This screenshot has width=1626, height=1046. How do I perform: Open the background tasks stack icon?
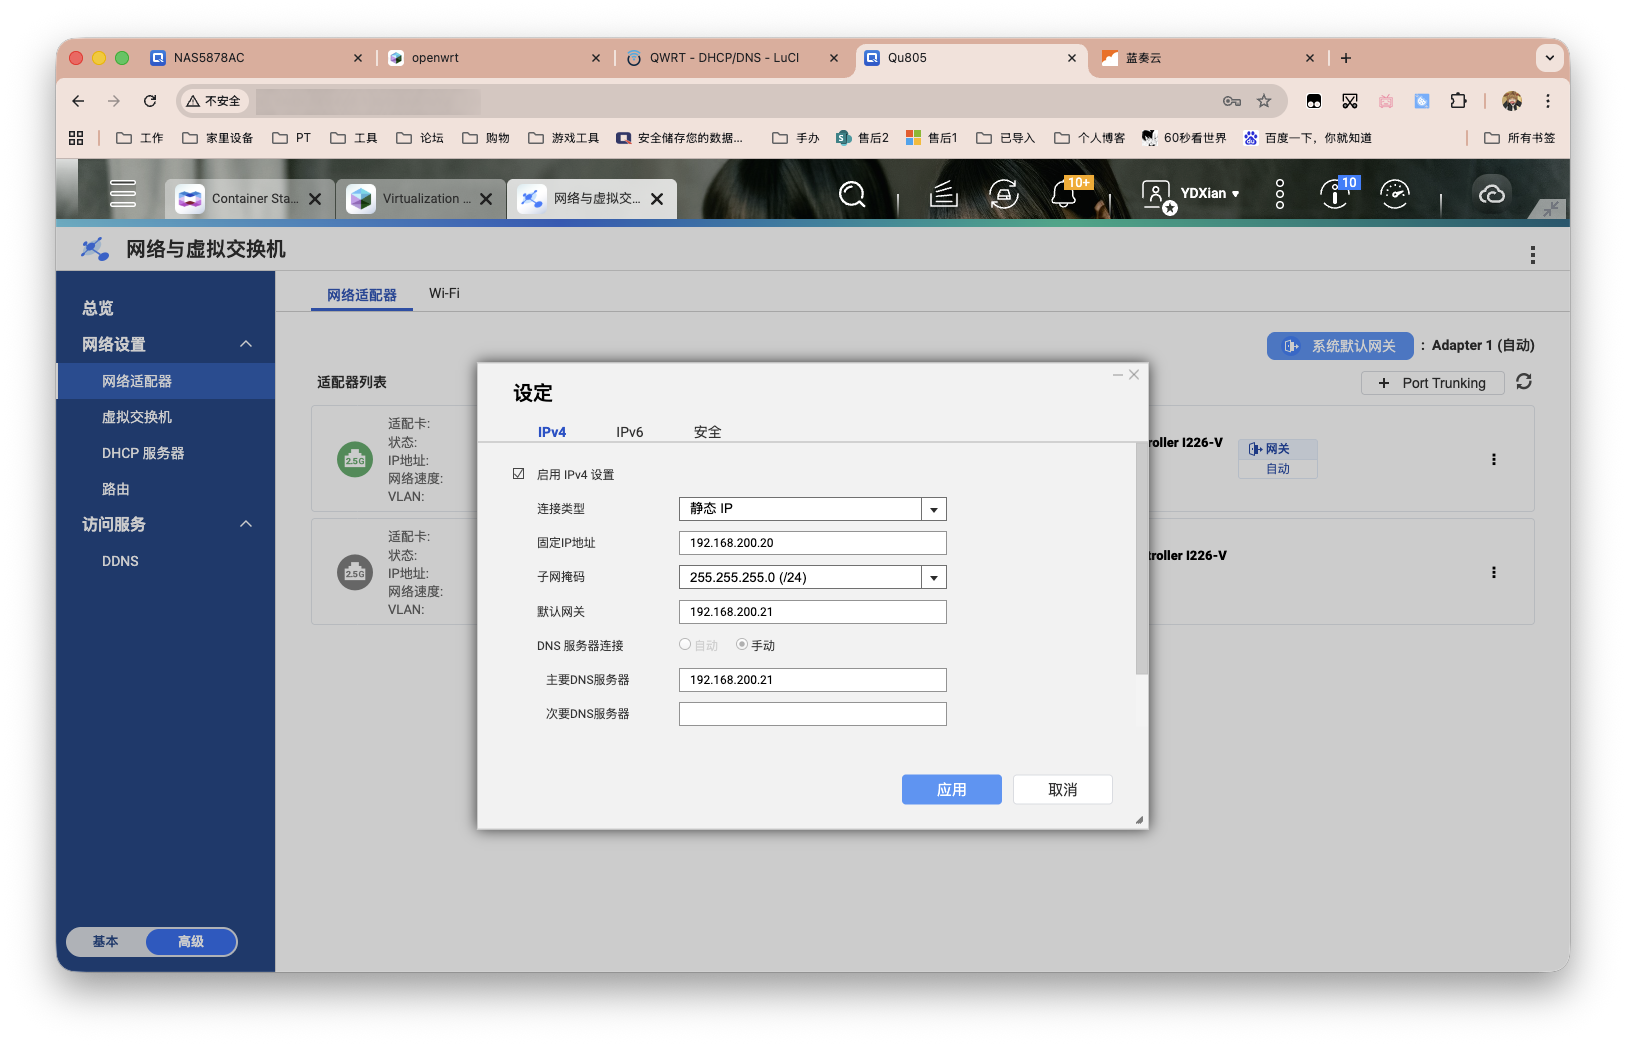pos(943,194)
